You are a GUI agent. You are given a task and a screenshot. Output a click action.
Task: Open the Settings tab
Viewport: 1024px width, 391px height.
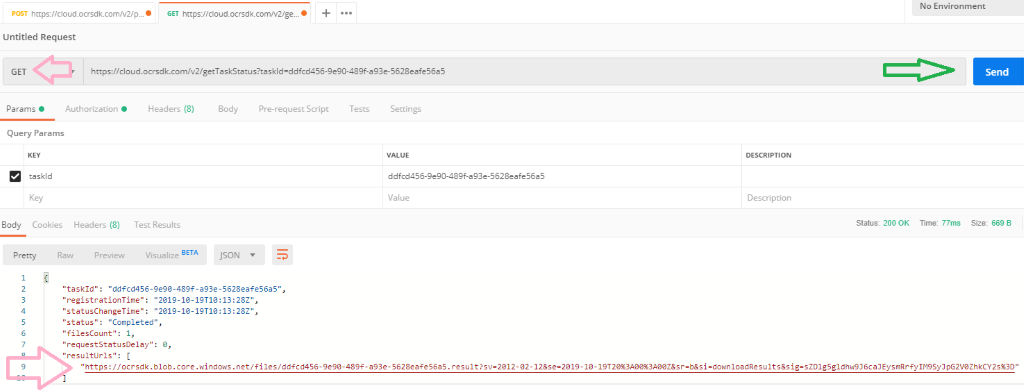[406, 109]
